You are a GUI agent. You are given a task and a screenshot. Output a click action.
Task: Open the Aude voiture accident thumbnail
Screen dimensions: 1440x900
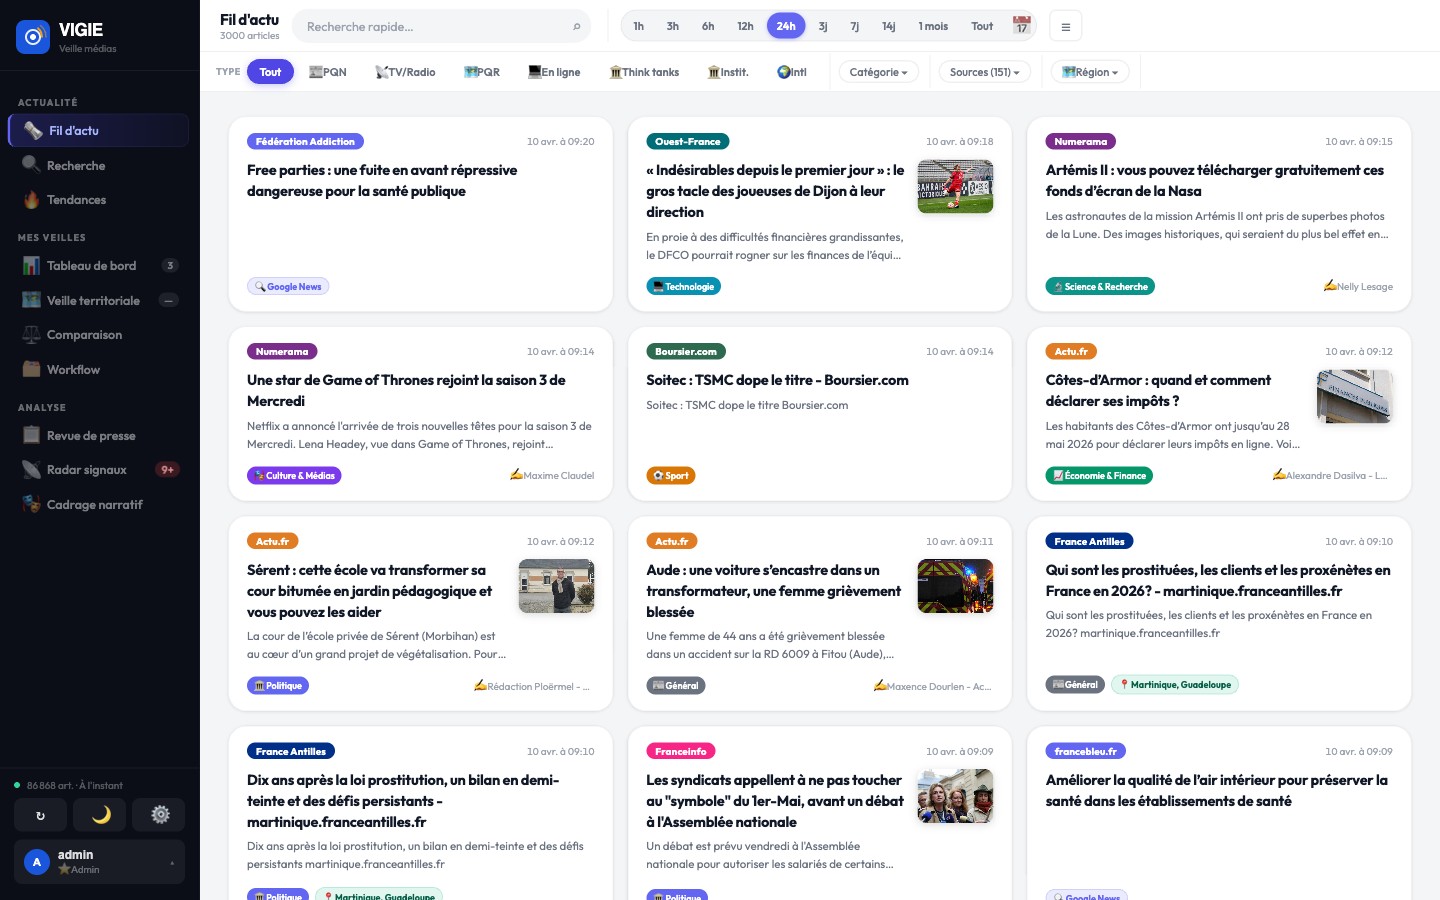coord(956,586)
